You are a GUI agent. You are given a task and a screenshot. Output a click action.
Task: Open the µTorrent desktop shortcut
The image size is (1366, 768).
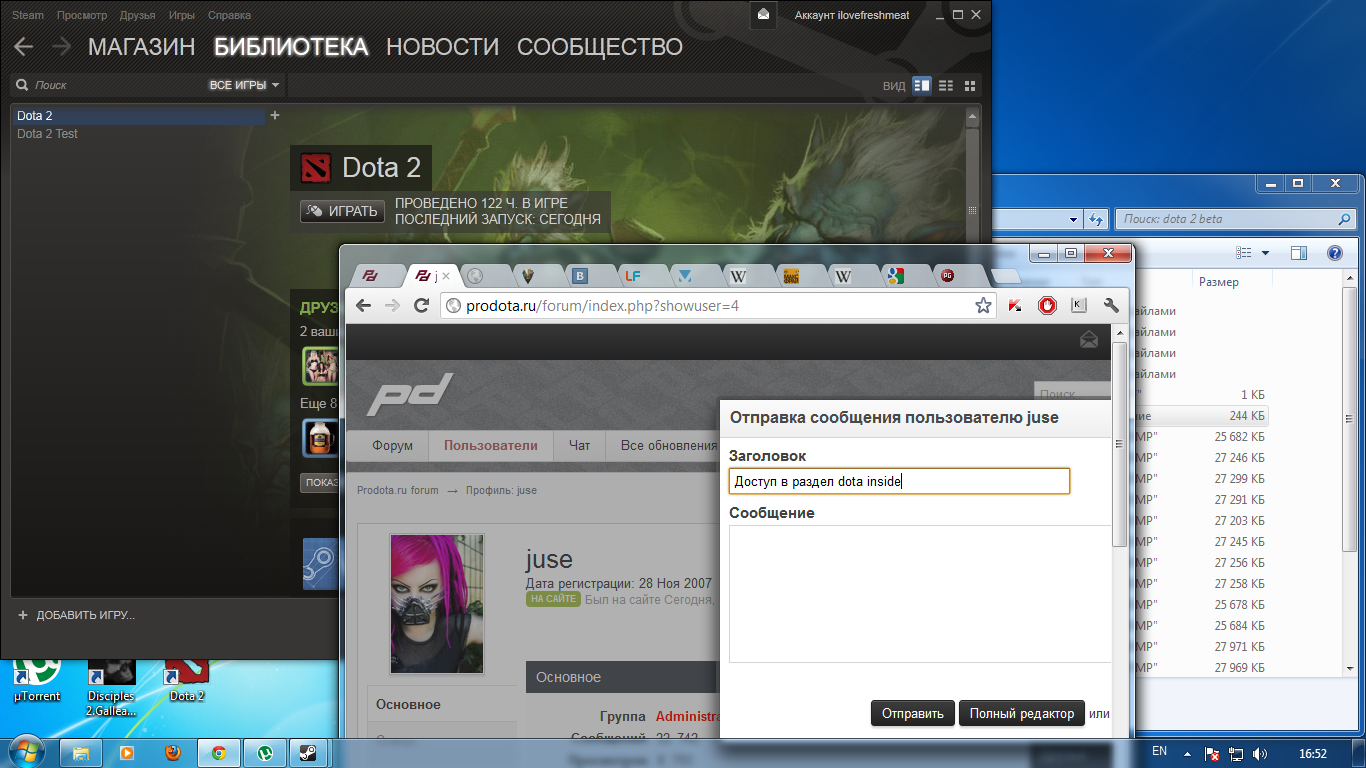tap(37, 681)
